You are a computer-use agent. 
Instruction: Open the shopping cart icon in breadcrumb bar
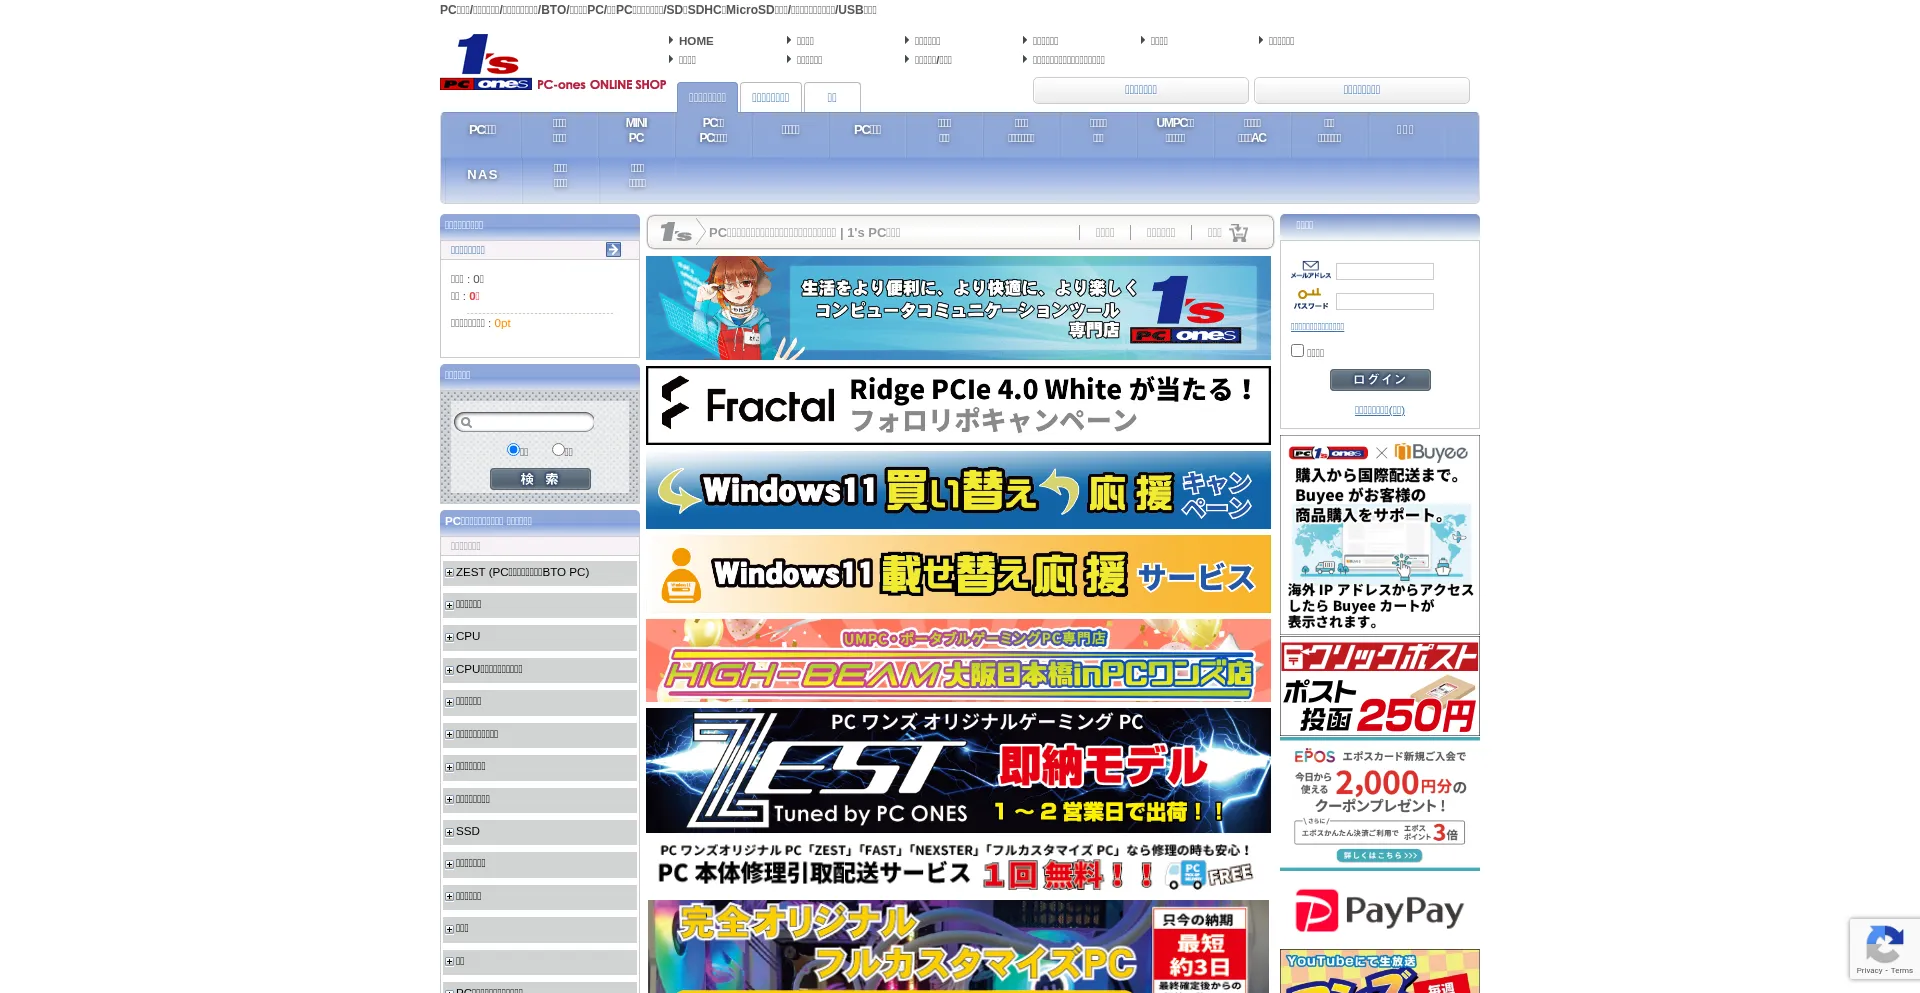click(1238, 233)
